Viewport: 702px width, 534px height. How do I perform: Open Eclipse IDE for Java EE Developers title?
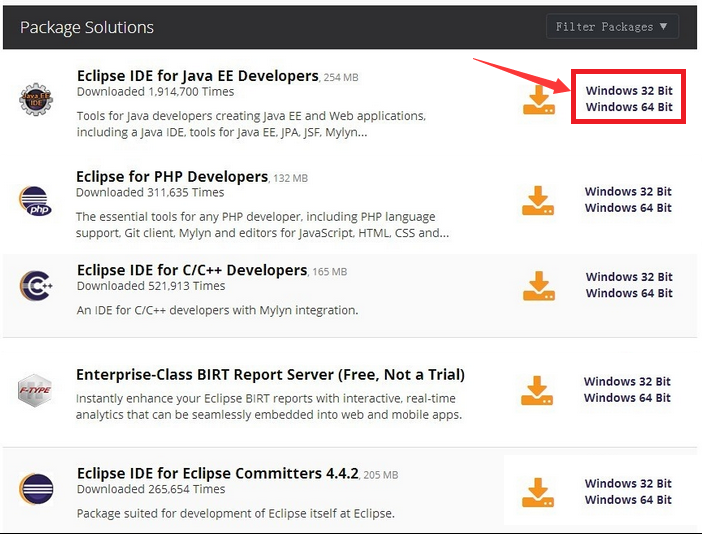197,76
